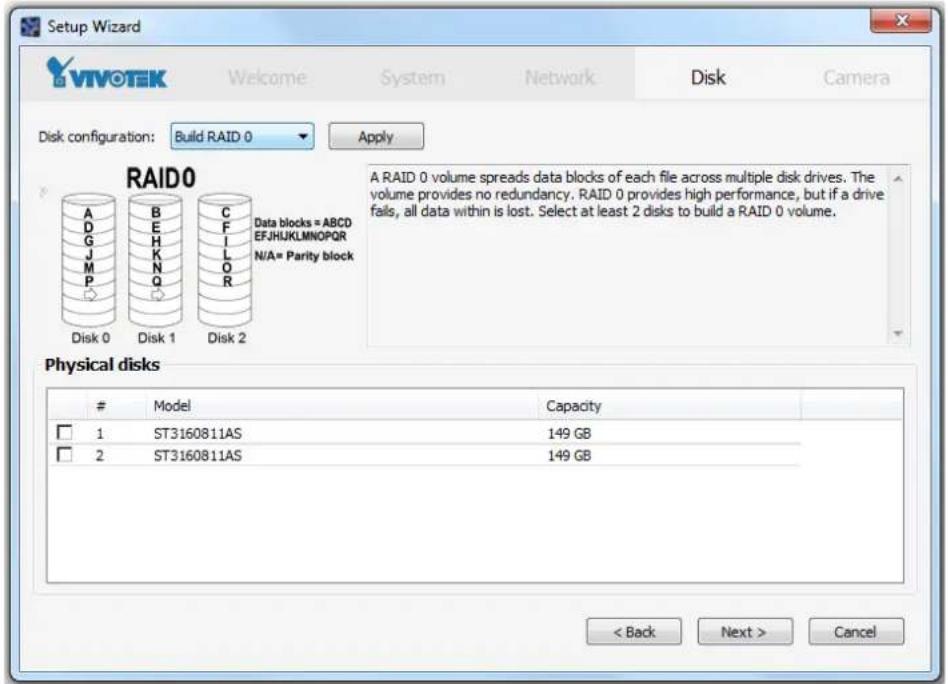This screenshot has height=684, width=948.
Task: Click the Disk configuration label
Action: [x=97, y=137]
